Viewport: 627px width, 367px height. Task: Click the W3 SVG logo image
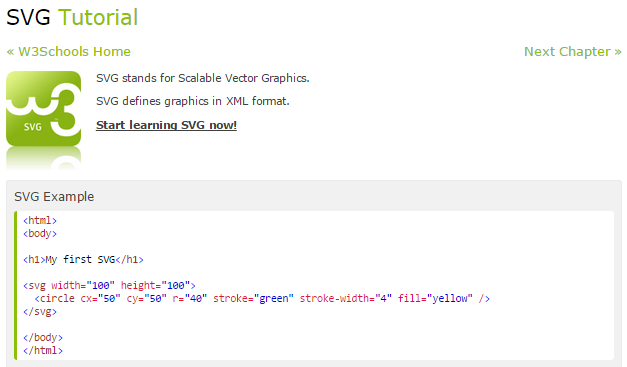pos(43,120)
